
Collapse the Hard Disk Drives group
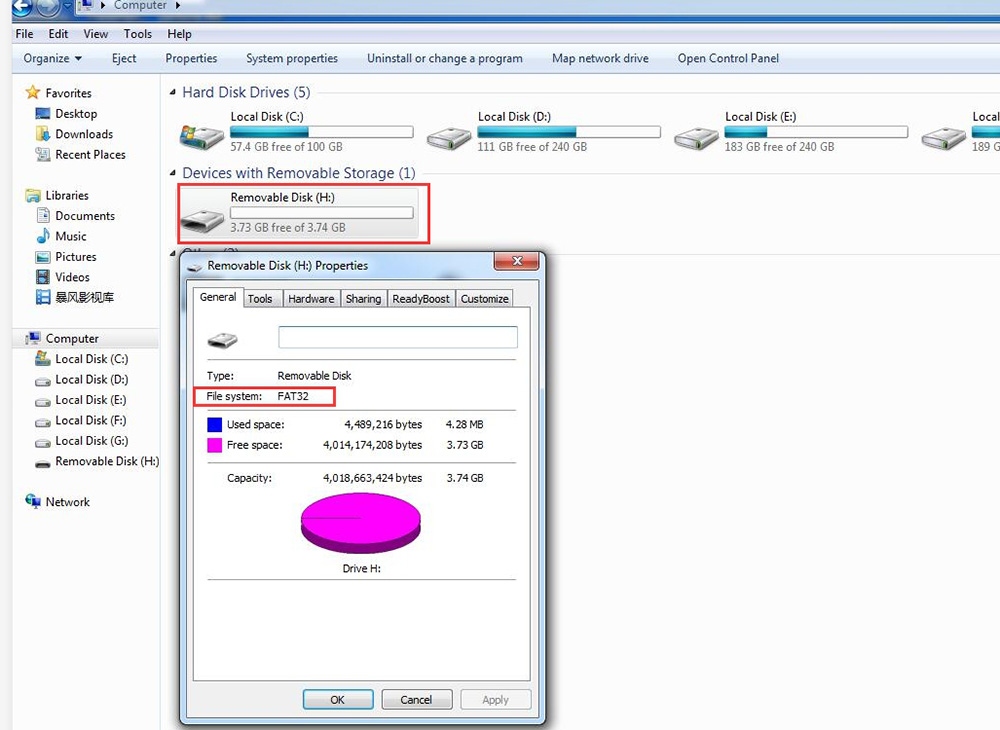pos(172,92)
